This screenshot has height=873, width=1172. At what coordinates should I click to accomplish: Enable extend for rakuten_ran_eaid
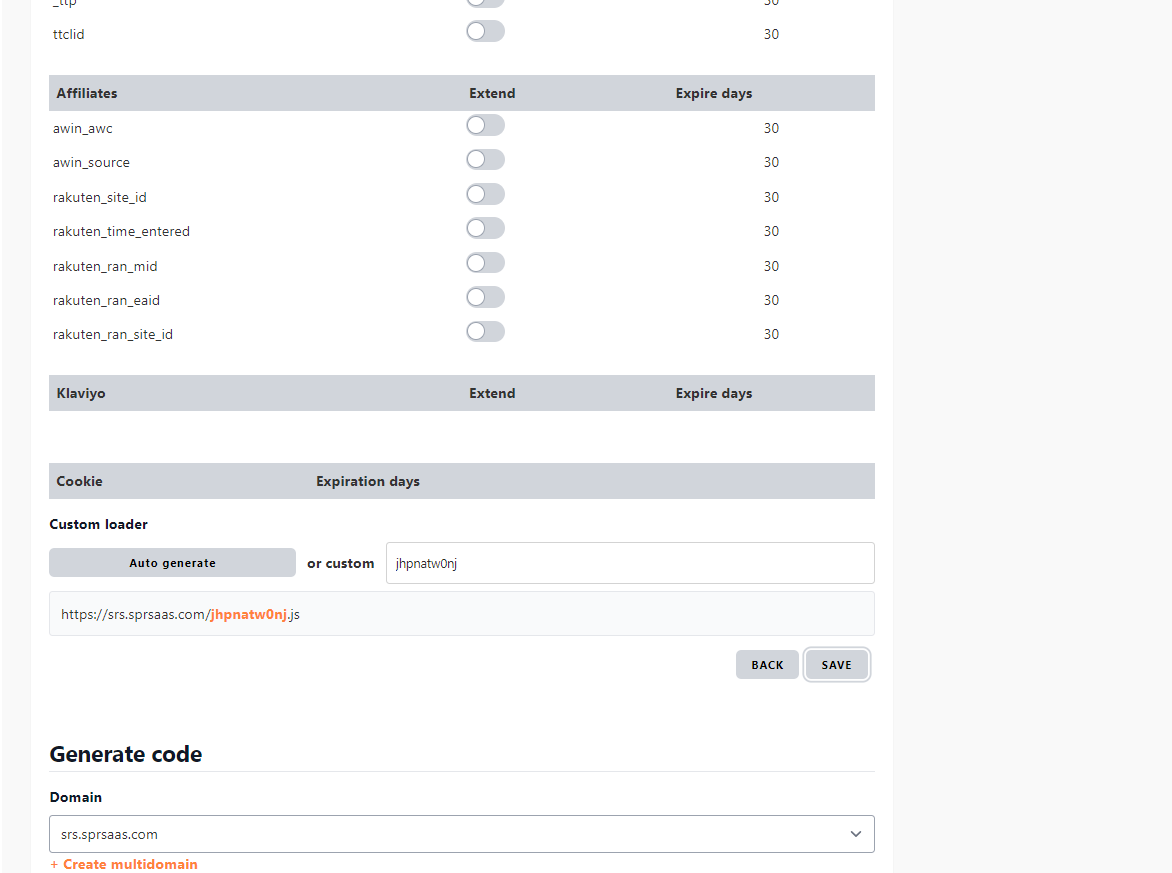coord(485,297)
